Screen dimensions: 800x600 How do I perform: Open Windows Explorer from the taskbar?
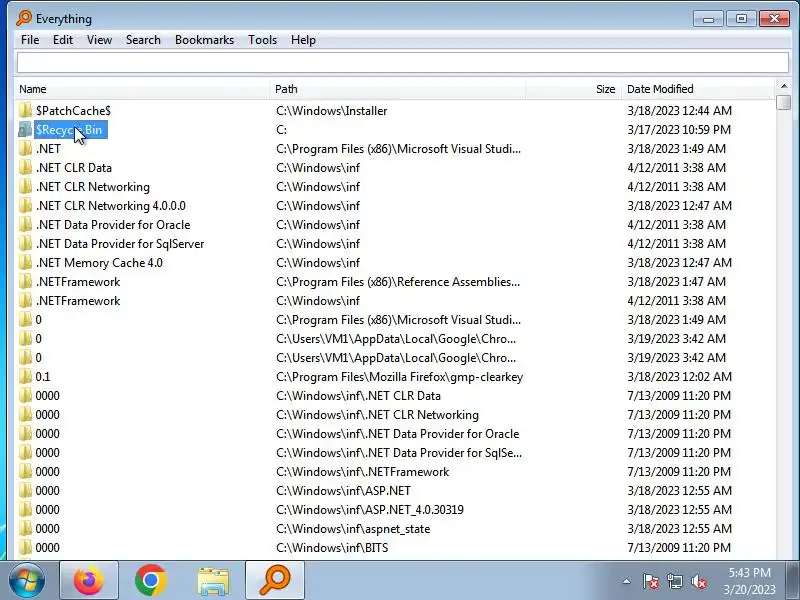(213, 580)
